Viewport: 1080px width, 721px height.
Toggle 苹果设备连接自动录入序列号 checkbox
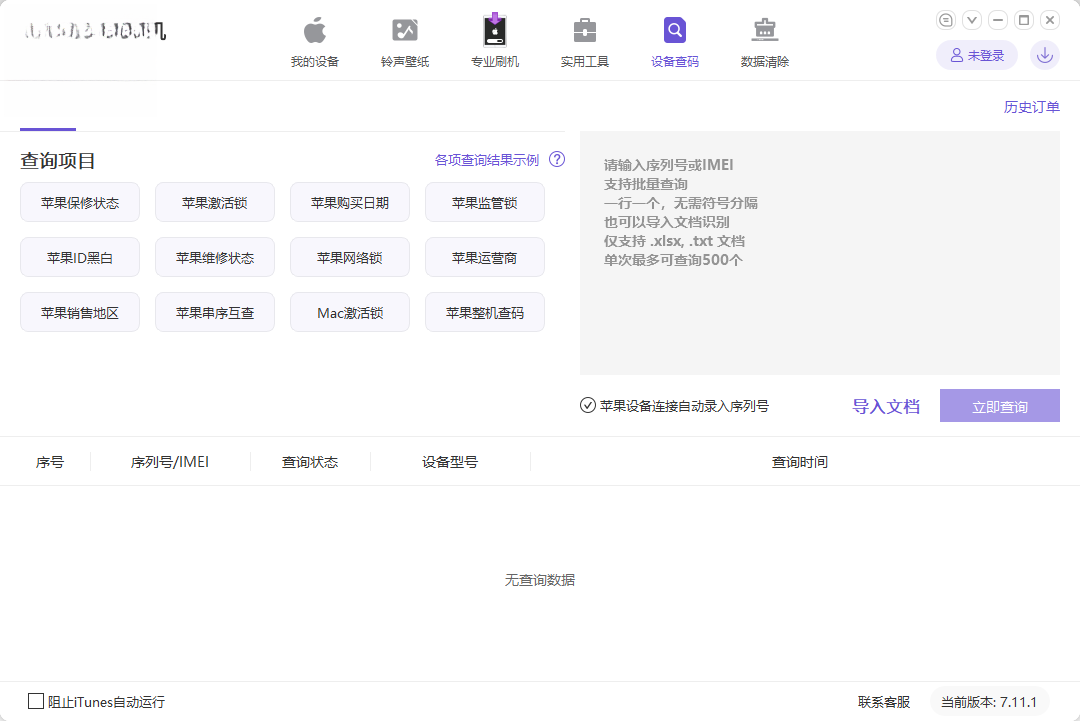coord(588,406)
